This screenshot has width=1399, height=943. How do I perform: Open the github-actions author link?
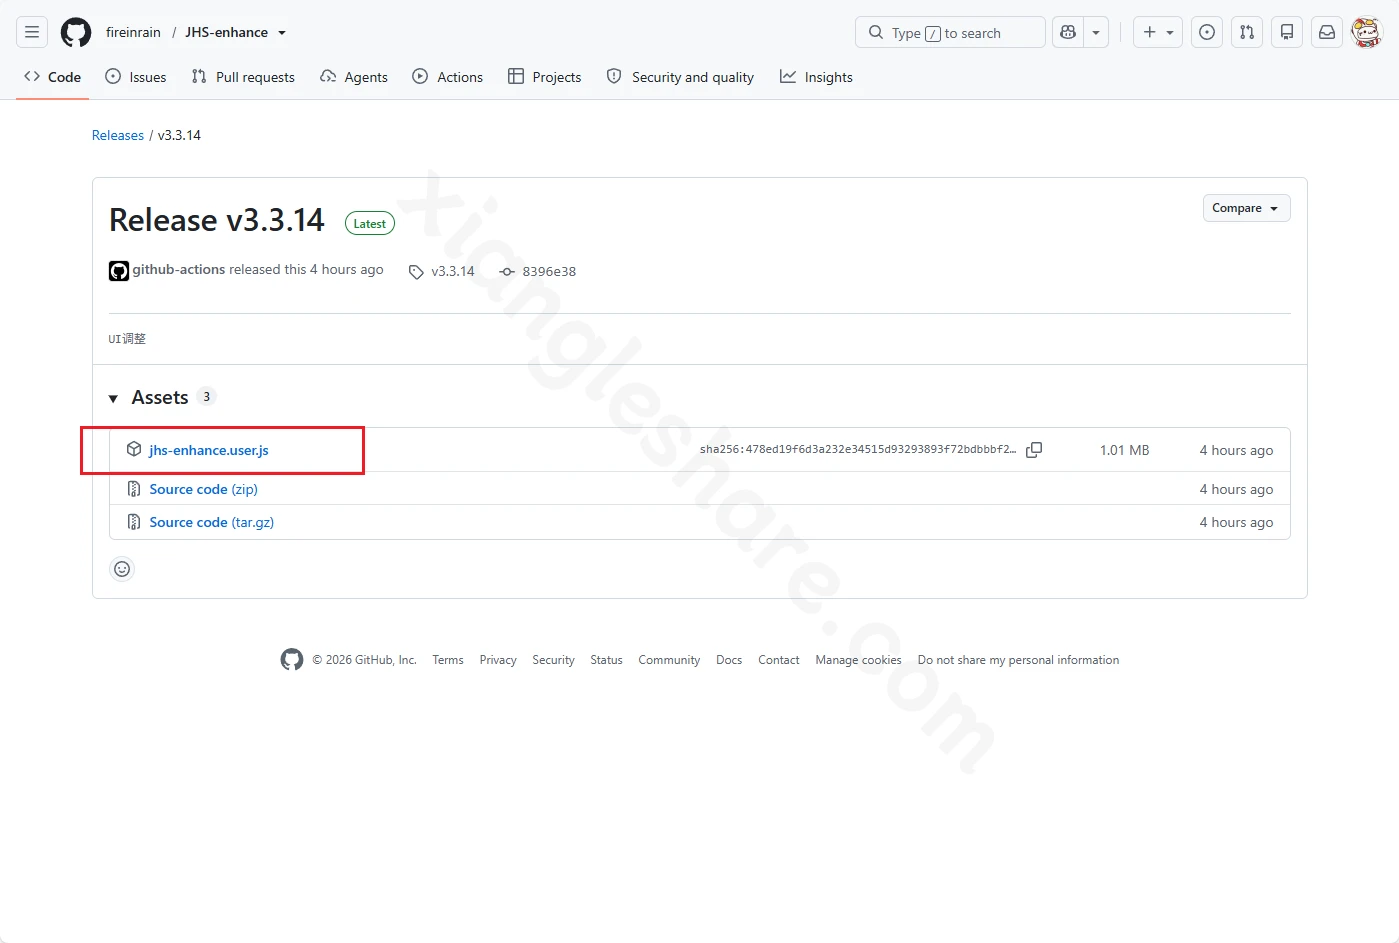coord(179,269)
